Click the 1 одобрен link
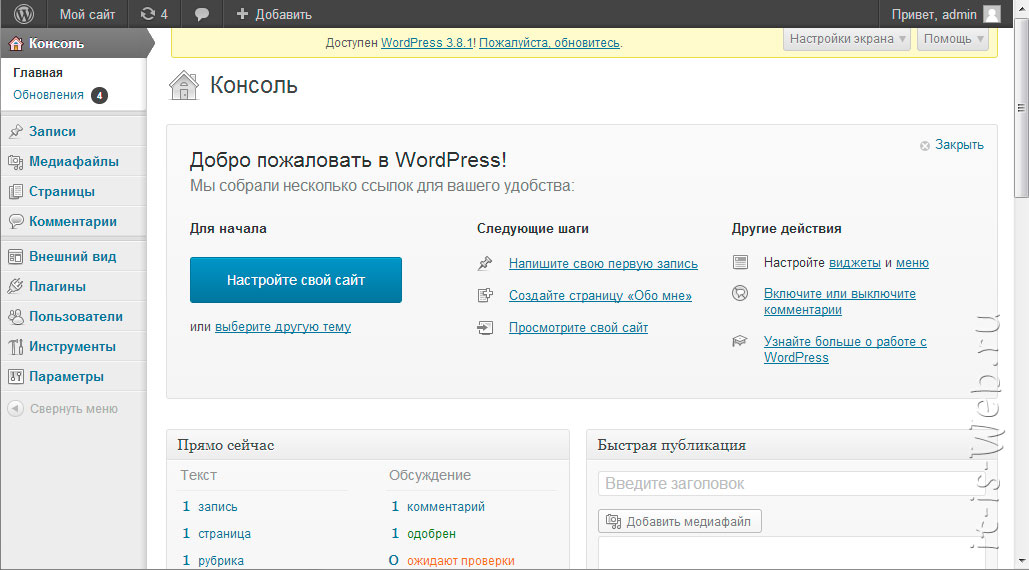The width and height of the screenshot is (1029, 570). click(423, 533)
